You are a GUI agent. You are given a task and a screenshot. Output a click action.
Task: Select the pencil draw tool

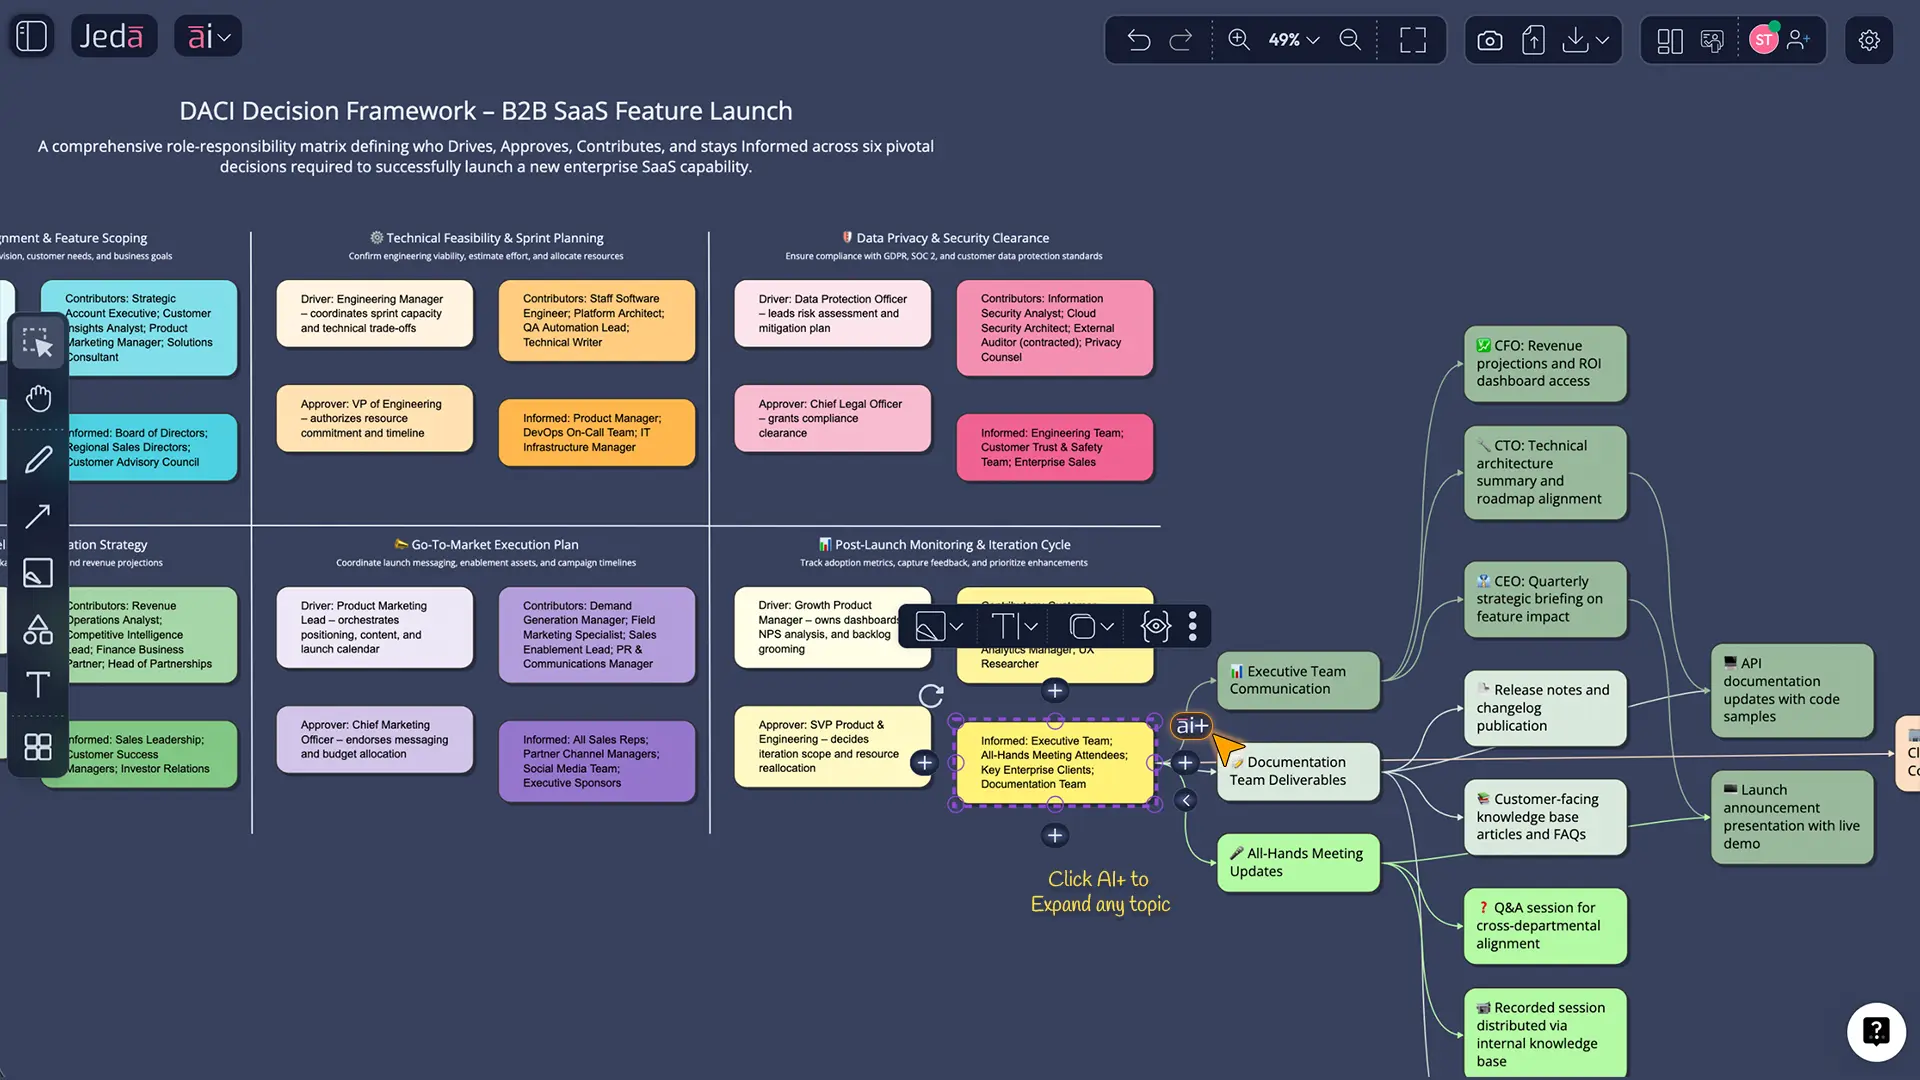click(38, 459)
